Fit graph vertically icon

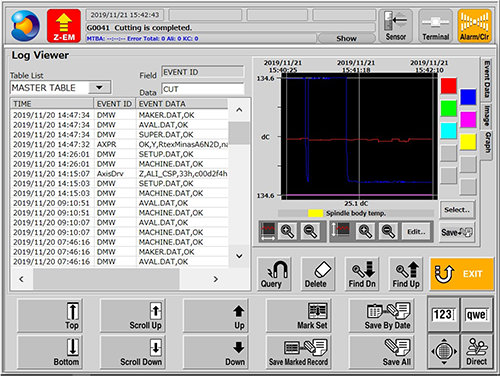[x=340, y=231]
